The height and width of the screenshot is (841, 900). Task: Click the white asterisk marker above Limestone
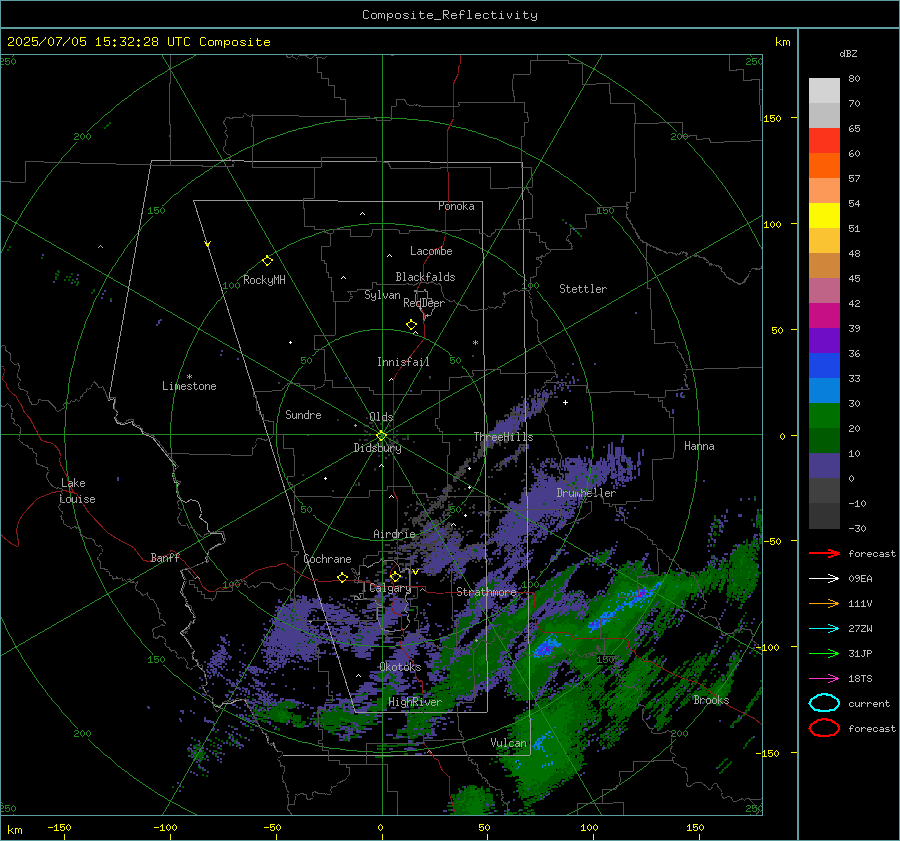pos(189,377)
